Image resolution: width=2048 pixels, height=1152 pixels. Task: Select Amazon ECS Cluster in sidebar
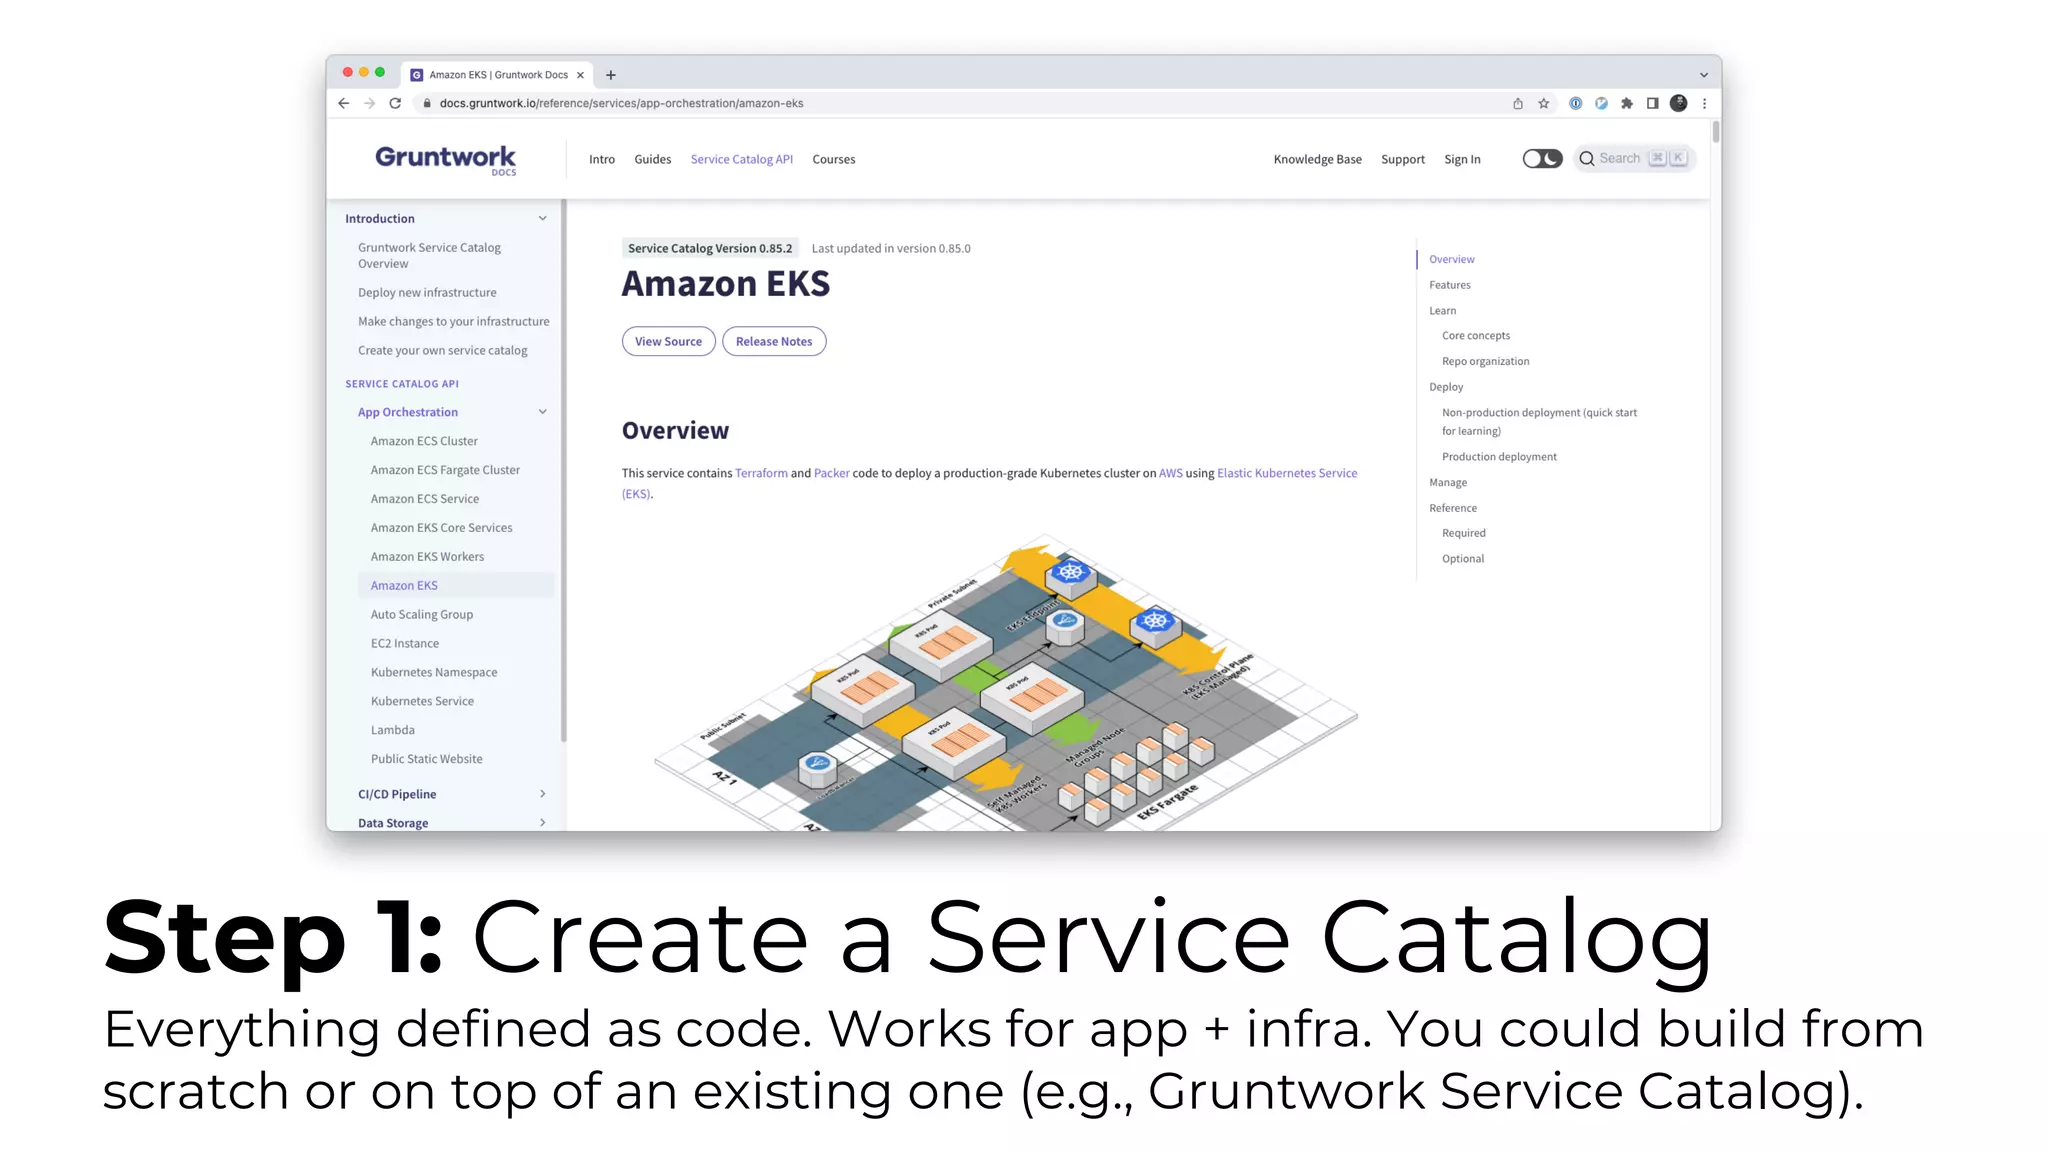pyautogui.click(x=424, y=441)
